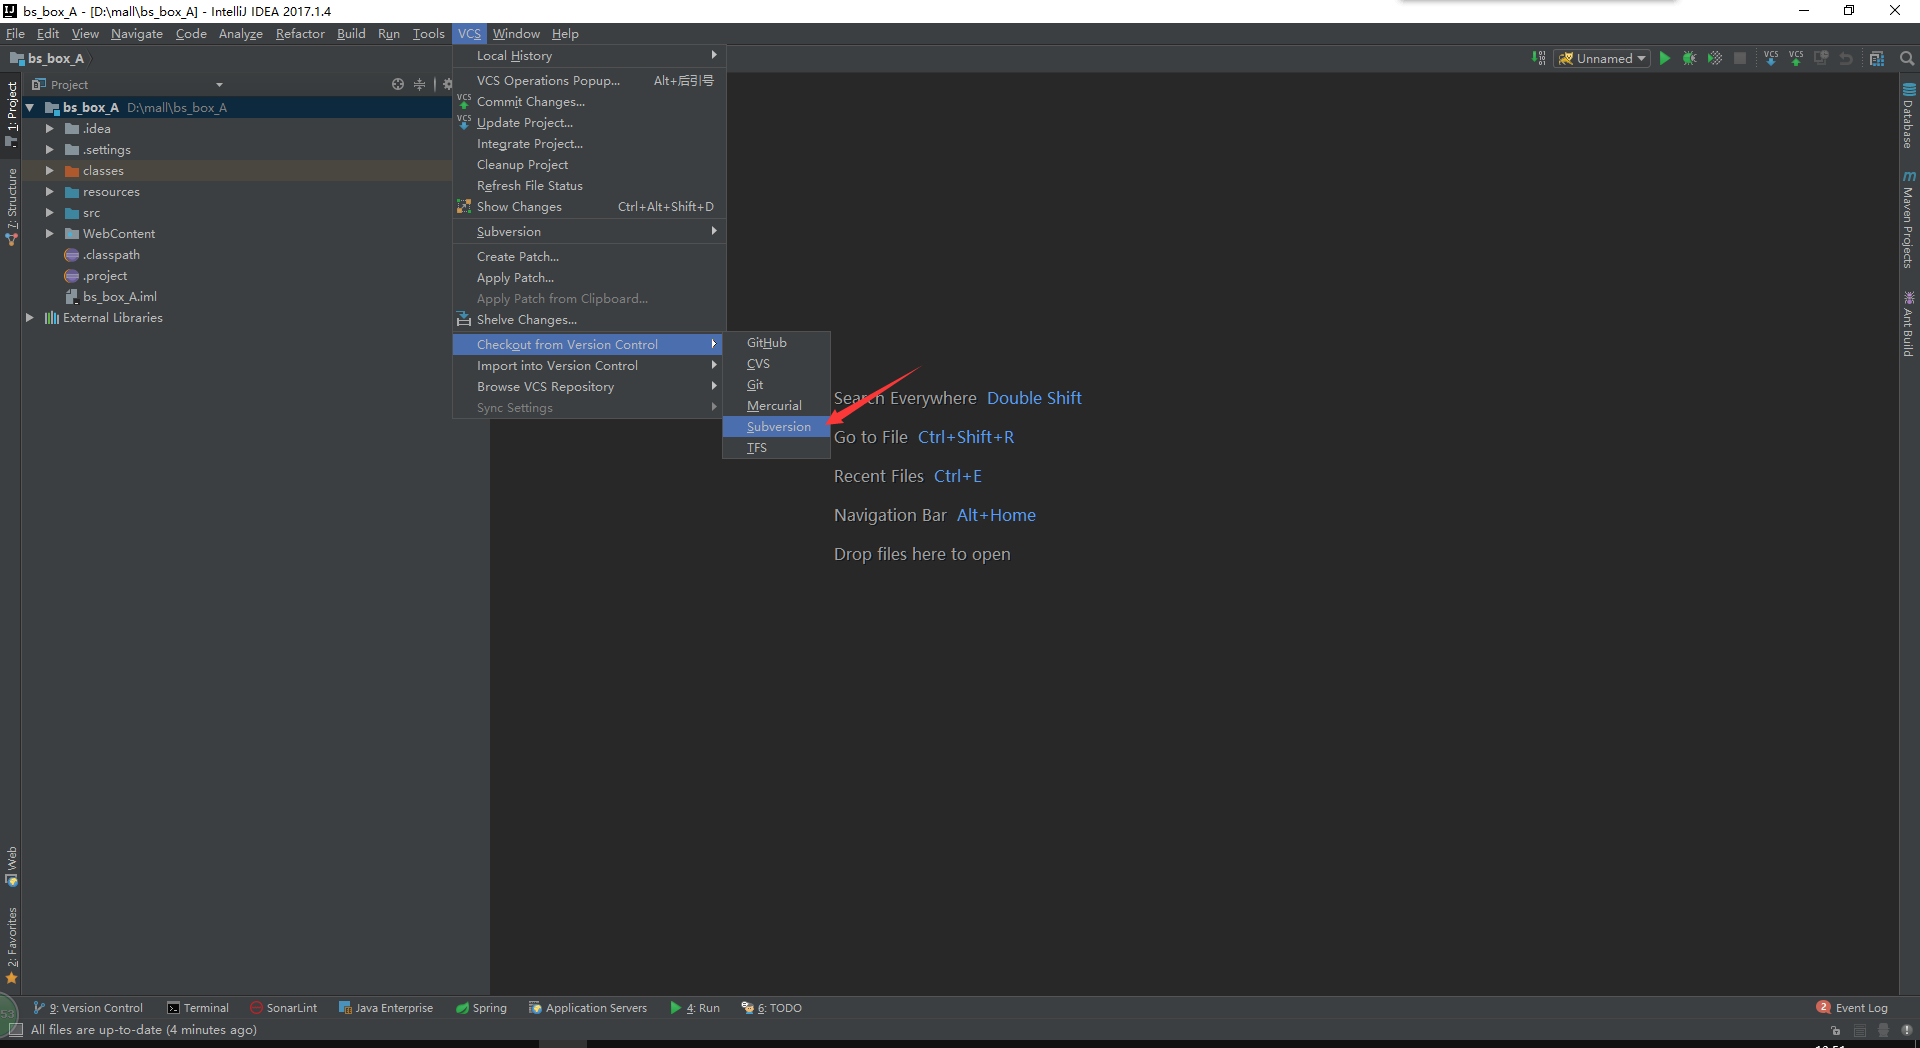Screen dimensions: 1920x1048
Task: Open the File menu
Action: click(15, 34)
